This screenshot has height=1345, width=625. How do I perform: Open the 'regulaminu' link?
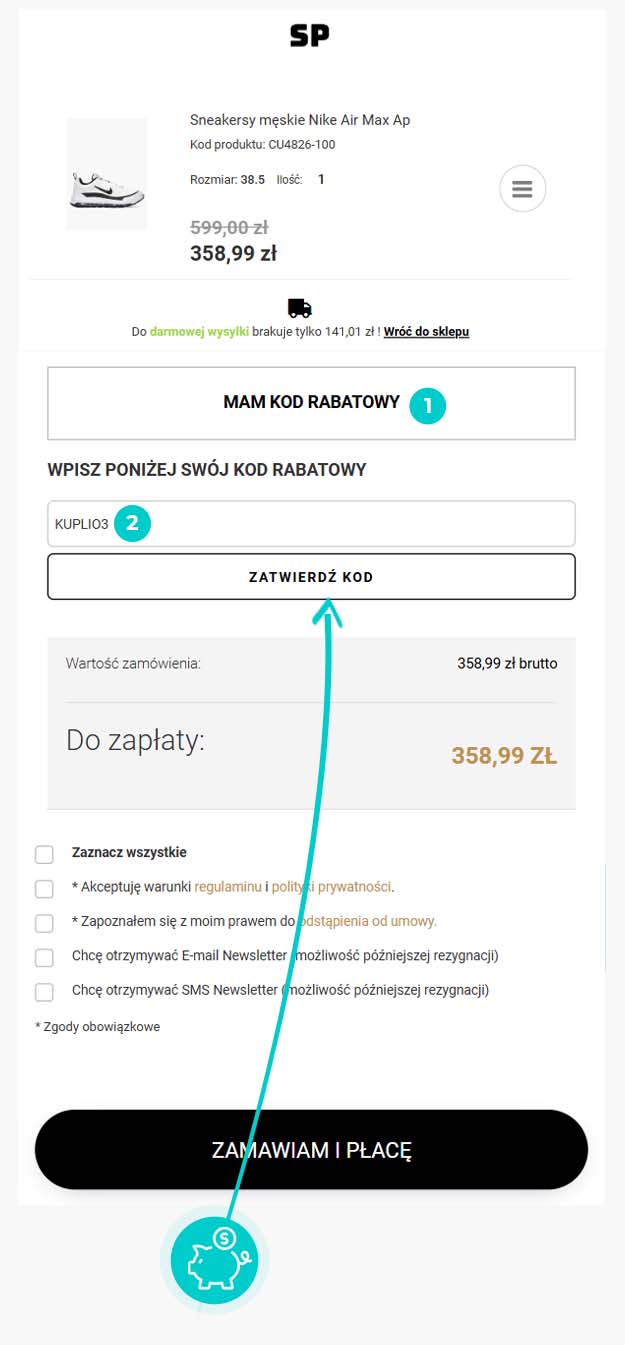pos(228,887)
